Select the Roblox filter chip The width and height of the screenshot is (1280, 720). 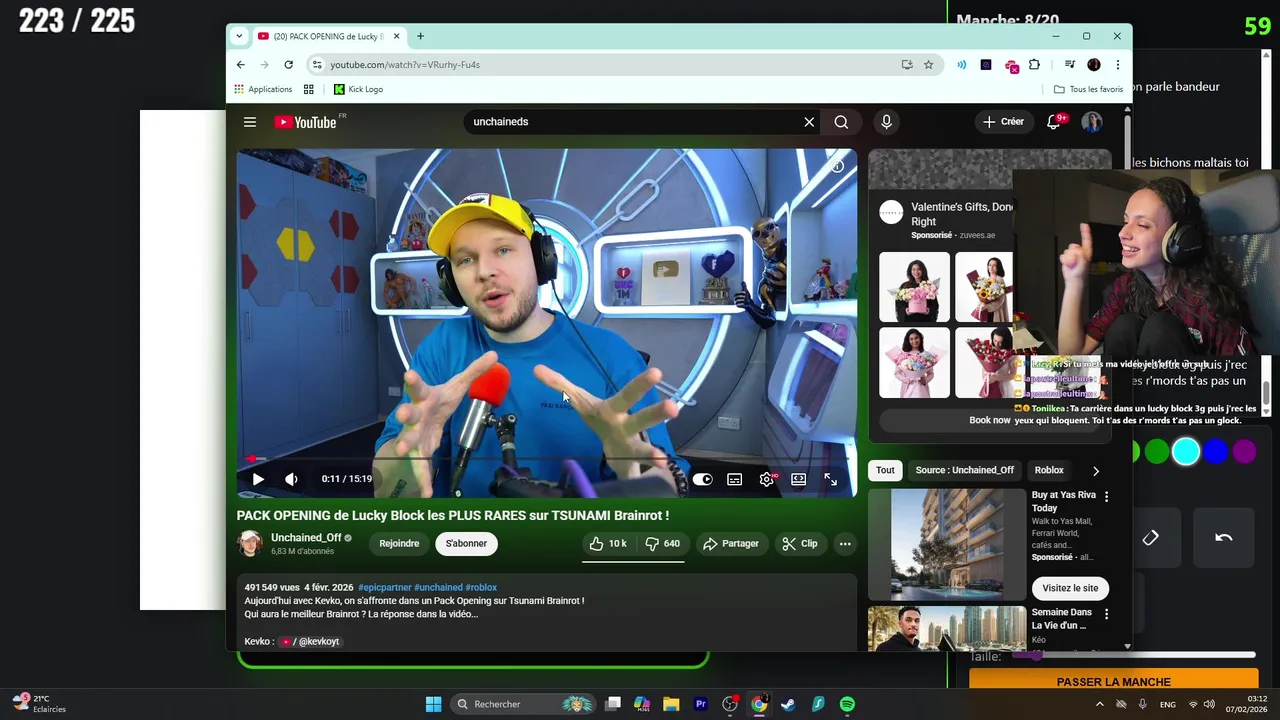tap(1049, 470)
